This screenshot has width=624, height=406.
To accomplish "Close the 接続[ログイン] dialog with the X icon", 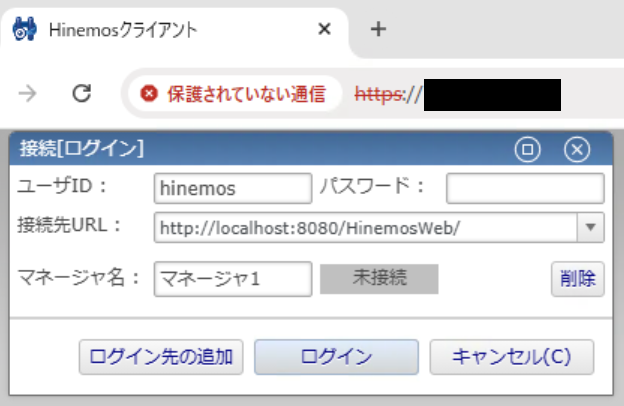I will [577, 149].
